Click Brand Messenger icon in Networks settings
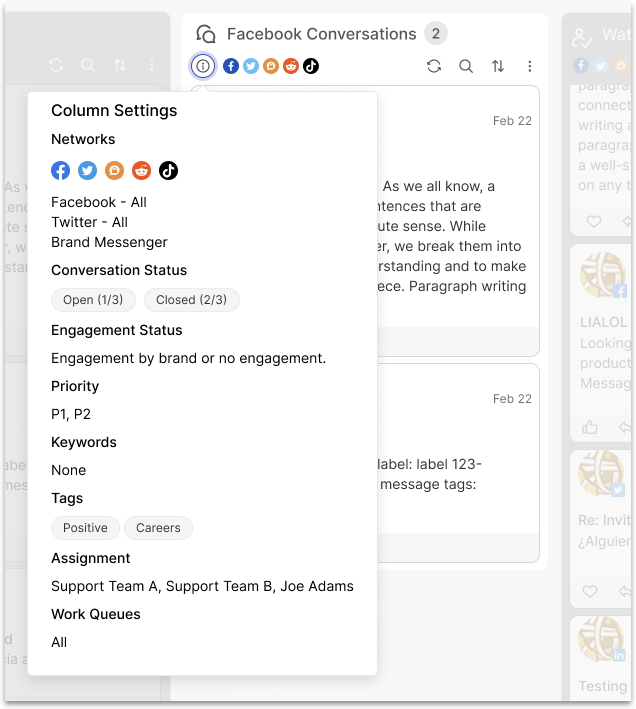636x709 pixels. (114, 170)
